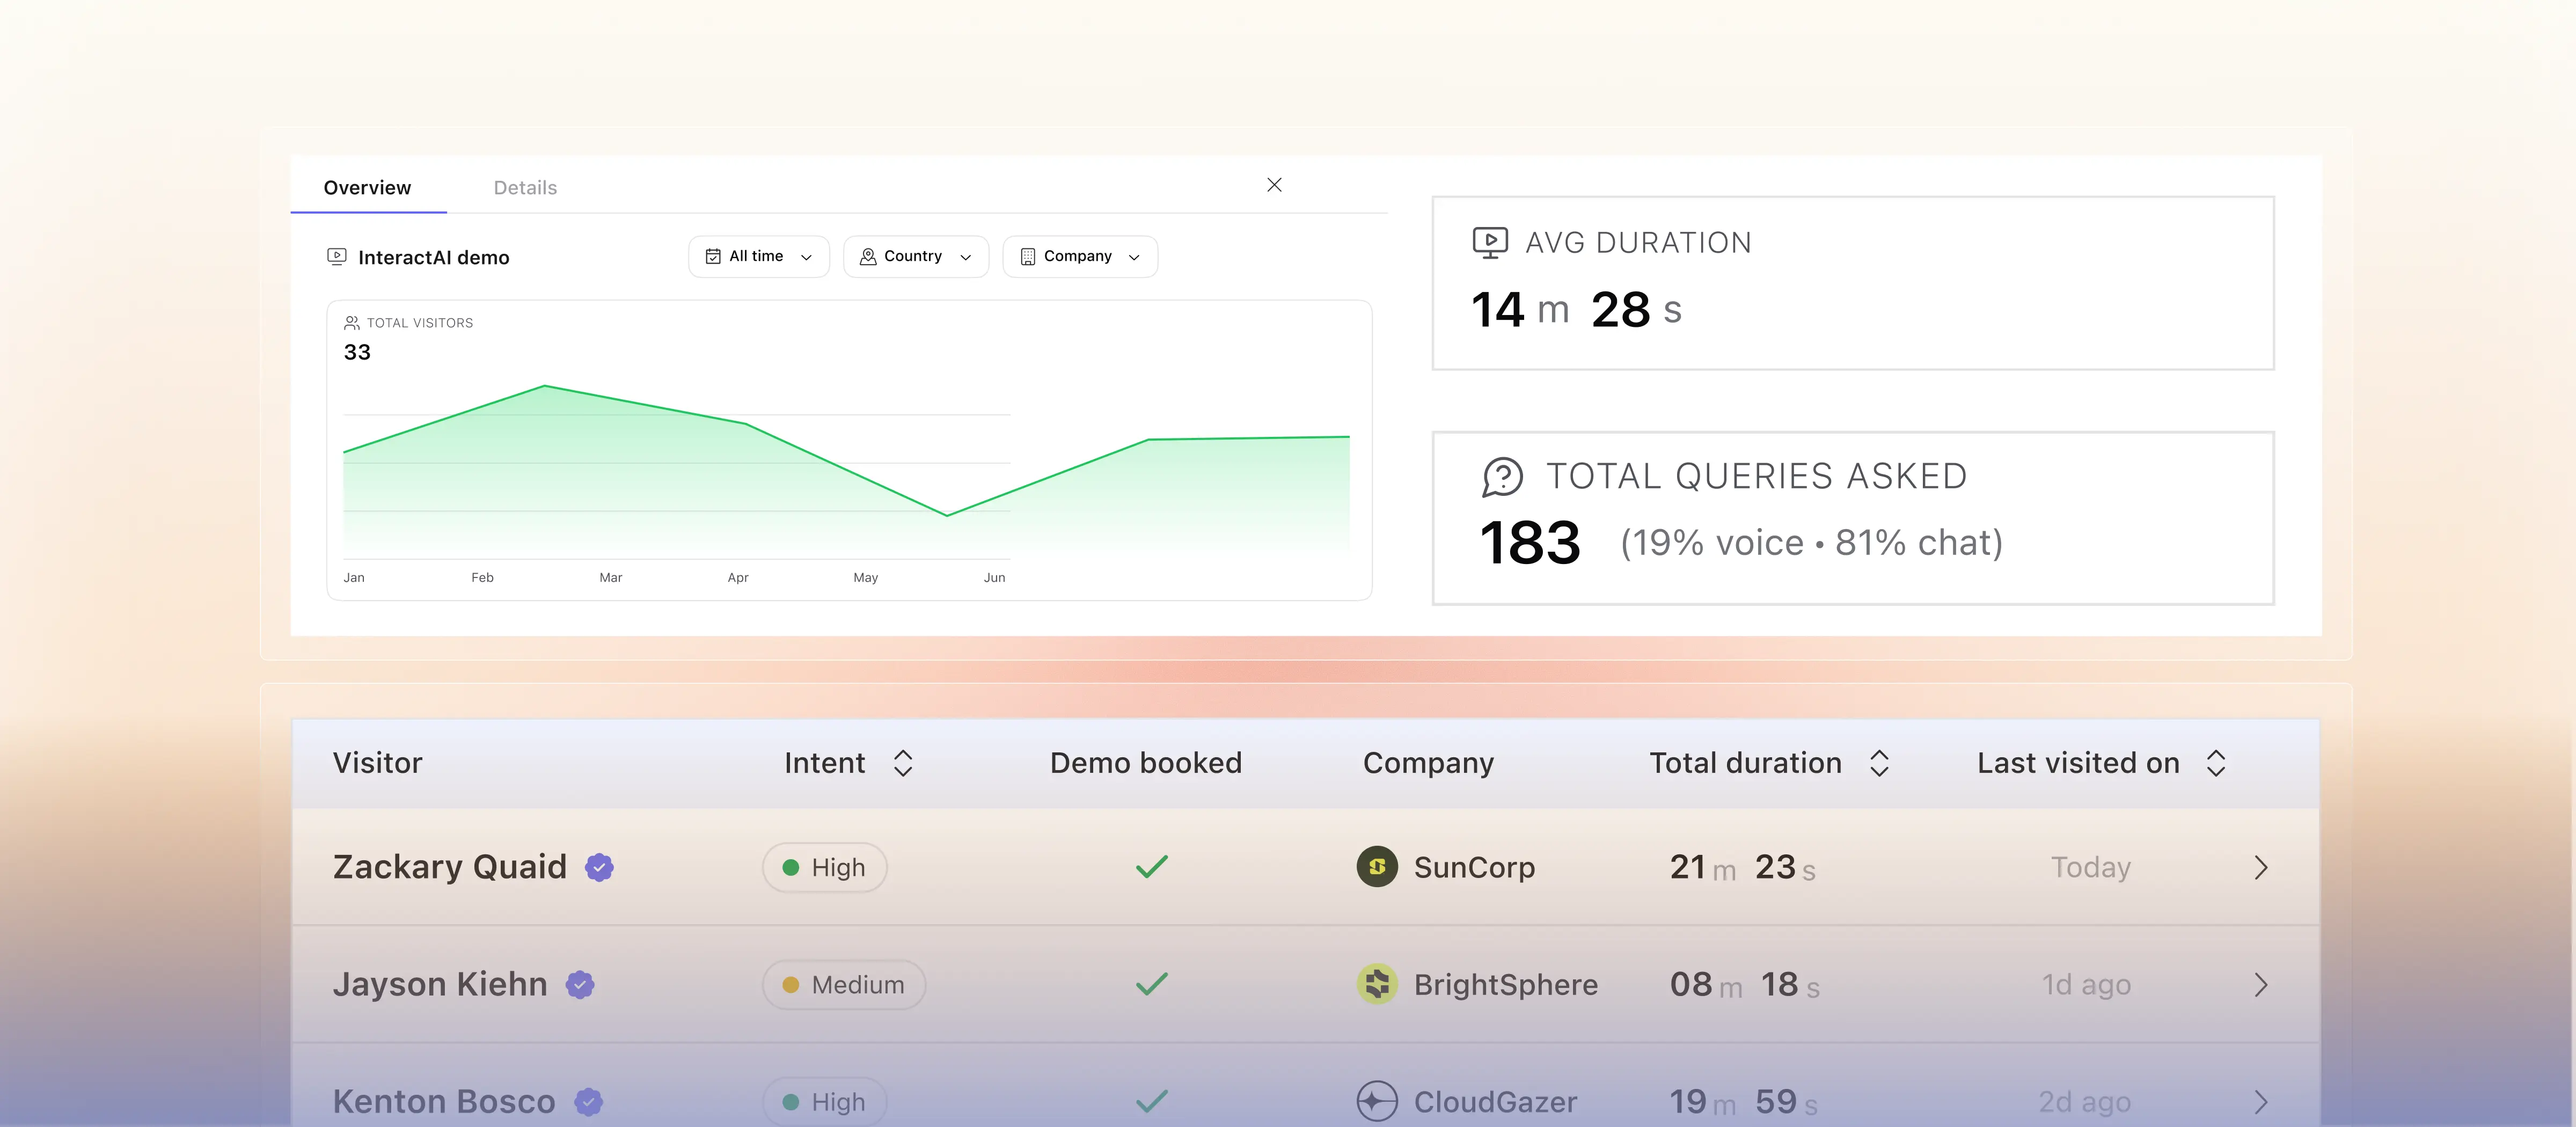Click the InteractAI demo screen icon
The image size is (2576, 1127).
[x=337, y=257]
